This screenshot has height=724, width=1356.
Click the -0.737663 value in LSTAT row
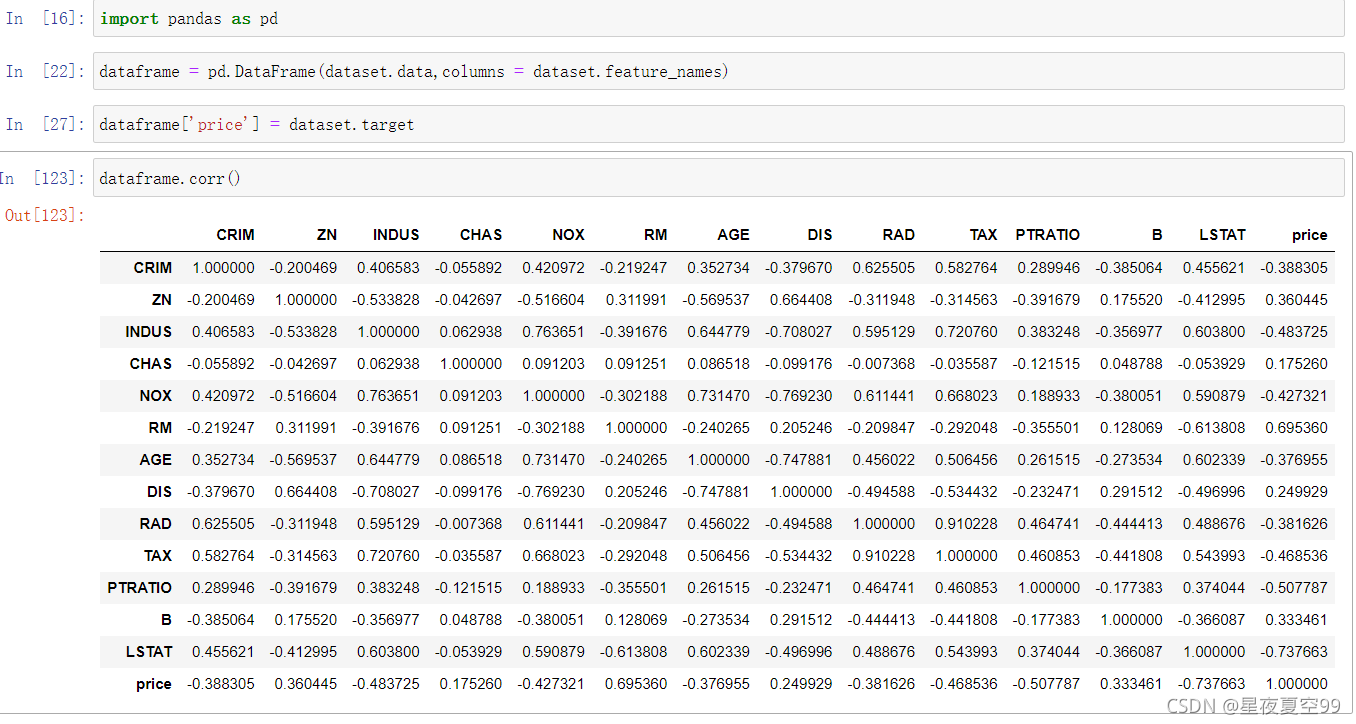(1294, 652)
